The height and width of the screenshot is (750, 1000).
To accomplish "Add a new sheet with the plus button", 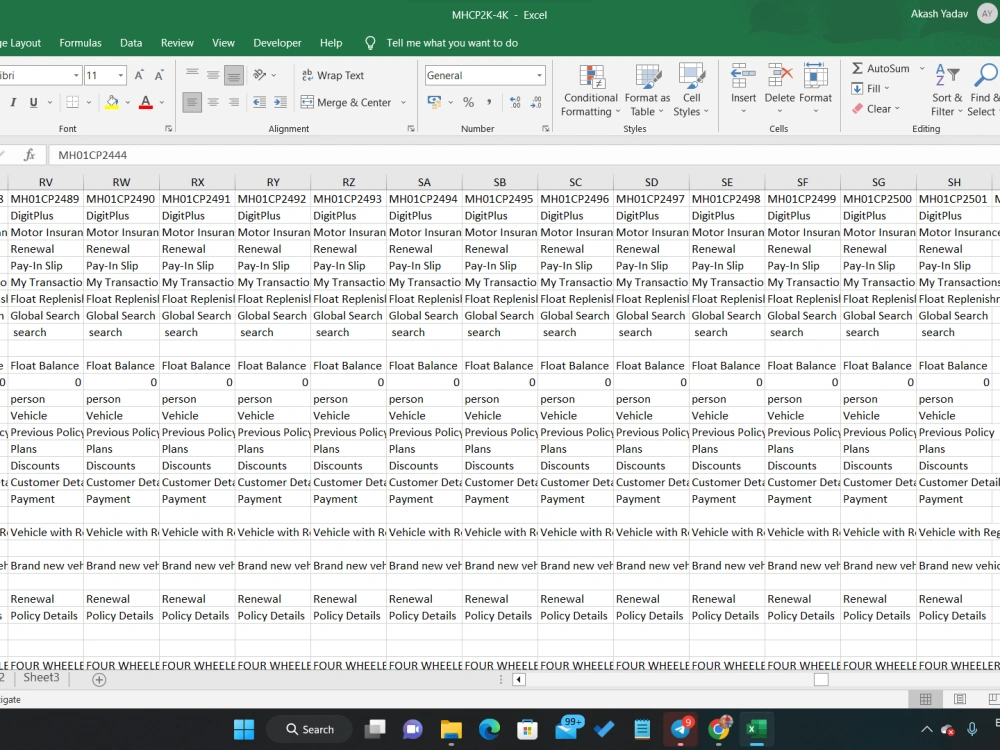I will pos(99,680).
